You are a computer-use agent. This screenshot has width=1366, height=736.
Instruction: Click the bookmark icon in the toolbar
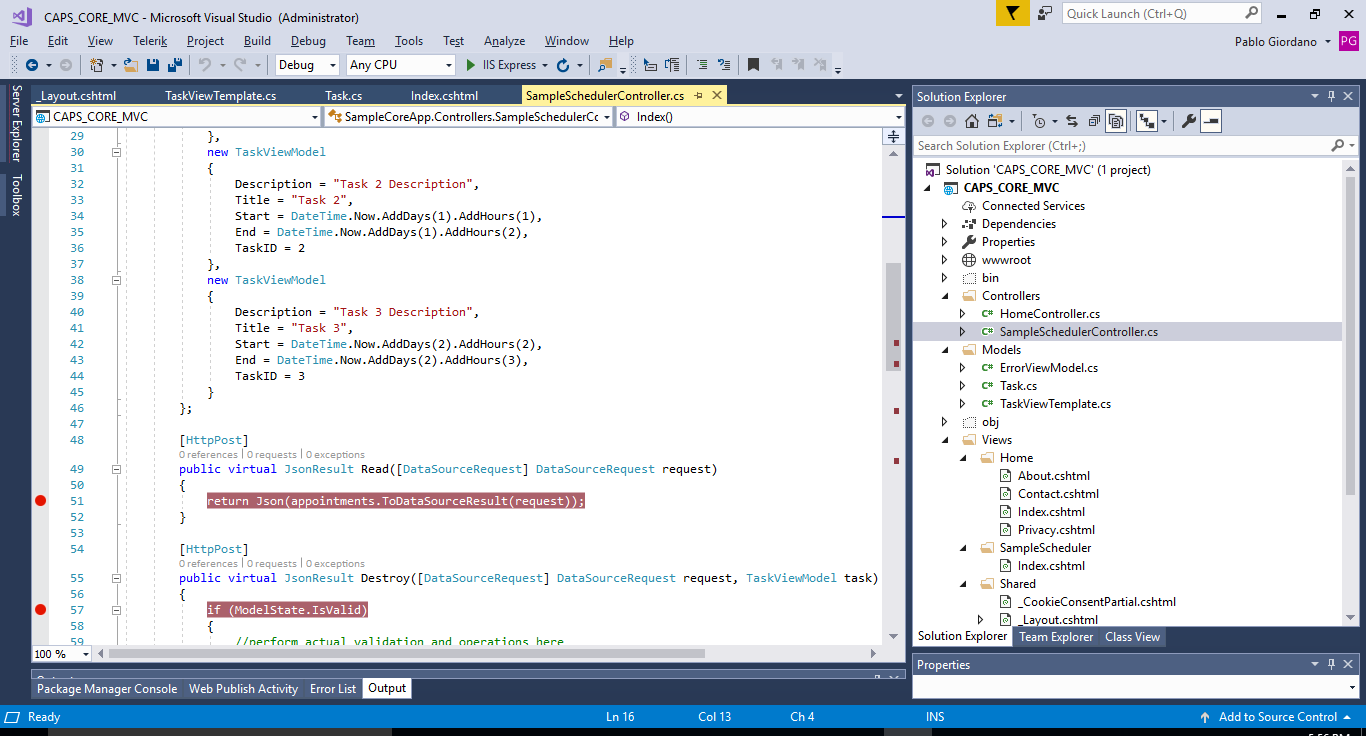coord(754,65)
